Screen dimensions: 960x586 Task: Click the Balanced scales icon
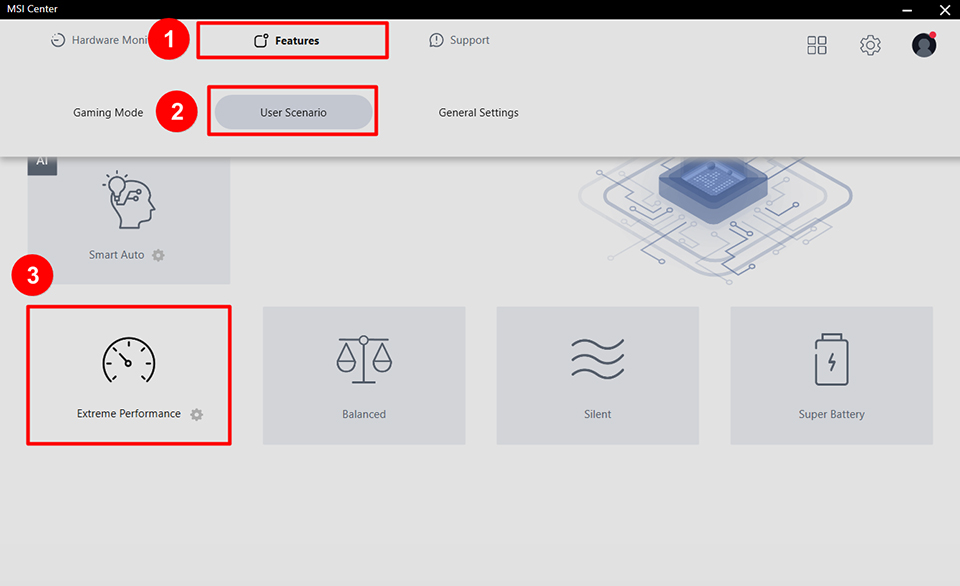364,359
